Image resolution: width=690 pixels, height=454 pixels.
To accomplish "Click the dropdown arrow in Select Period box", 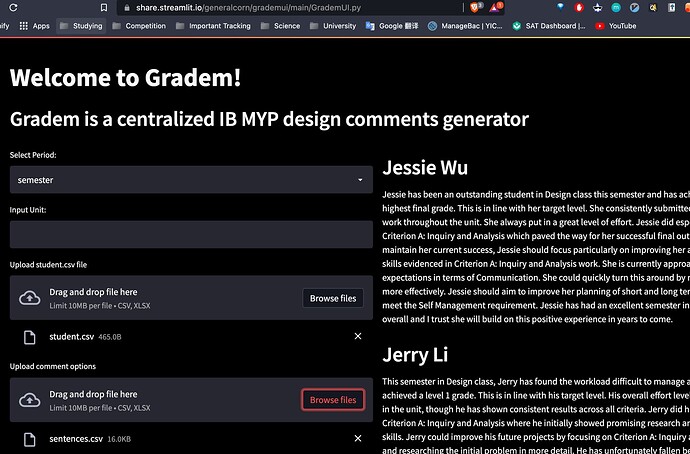I will tap(360, 180).
